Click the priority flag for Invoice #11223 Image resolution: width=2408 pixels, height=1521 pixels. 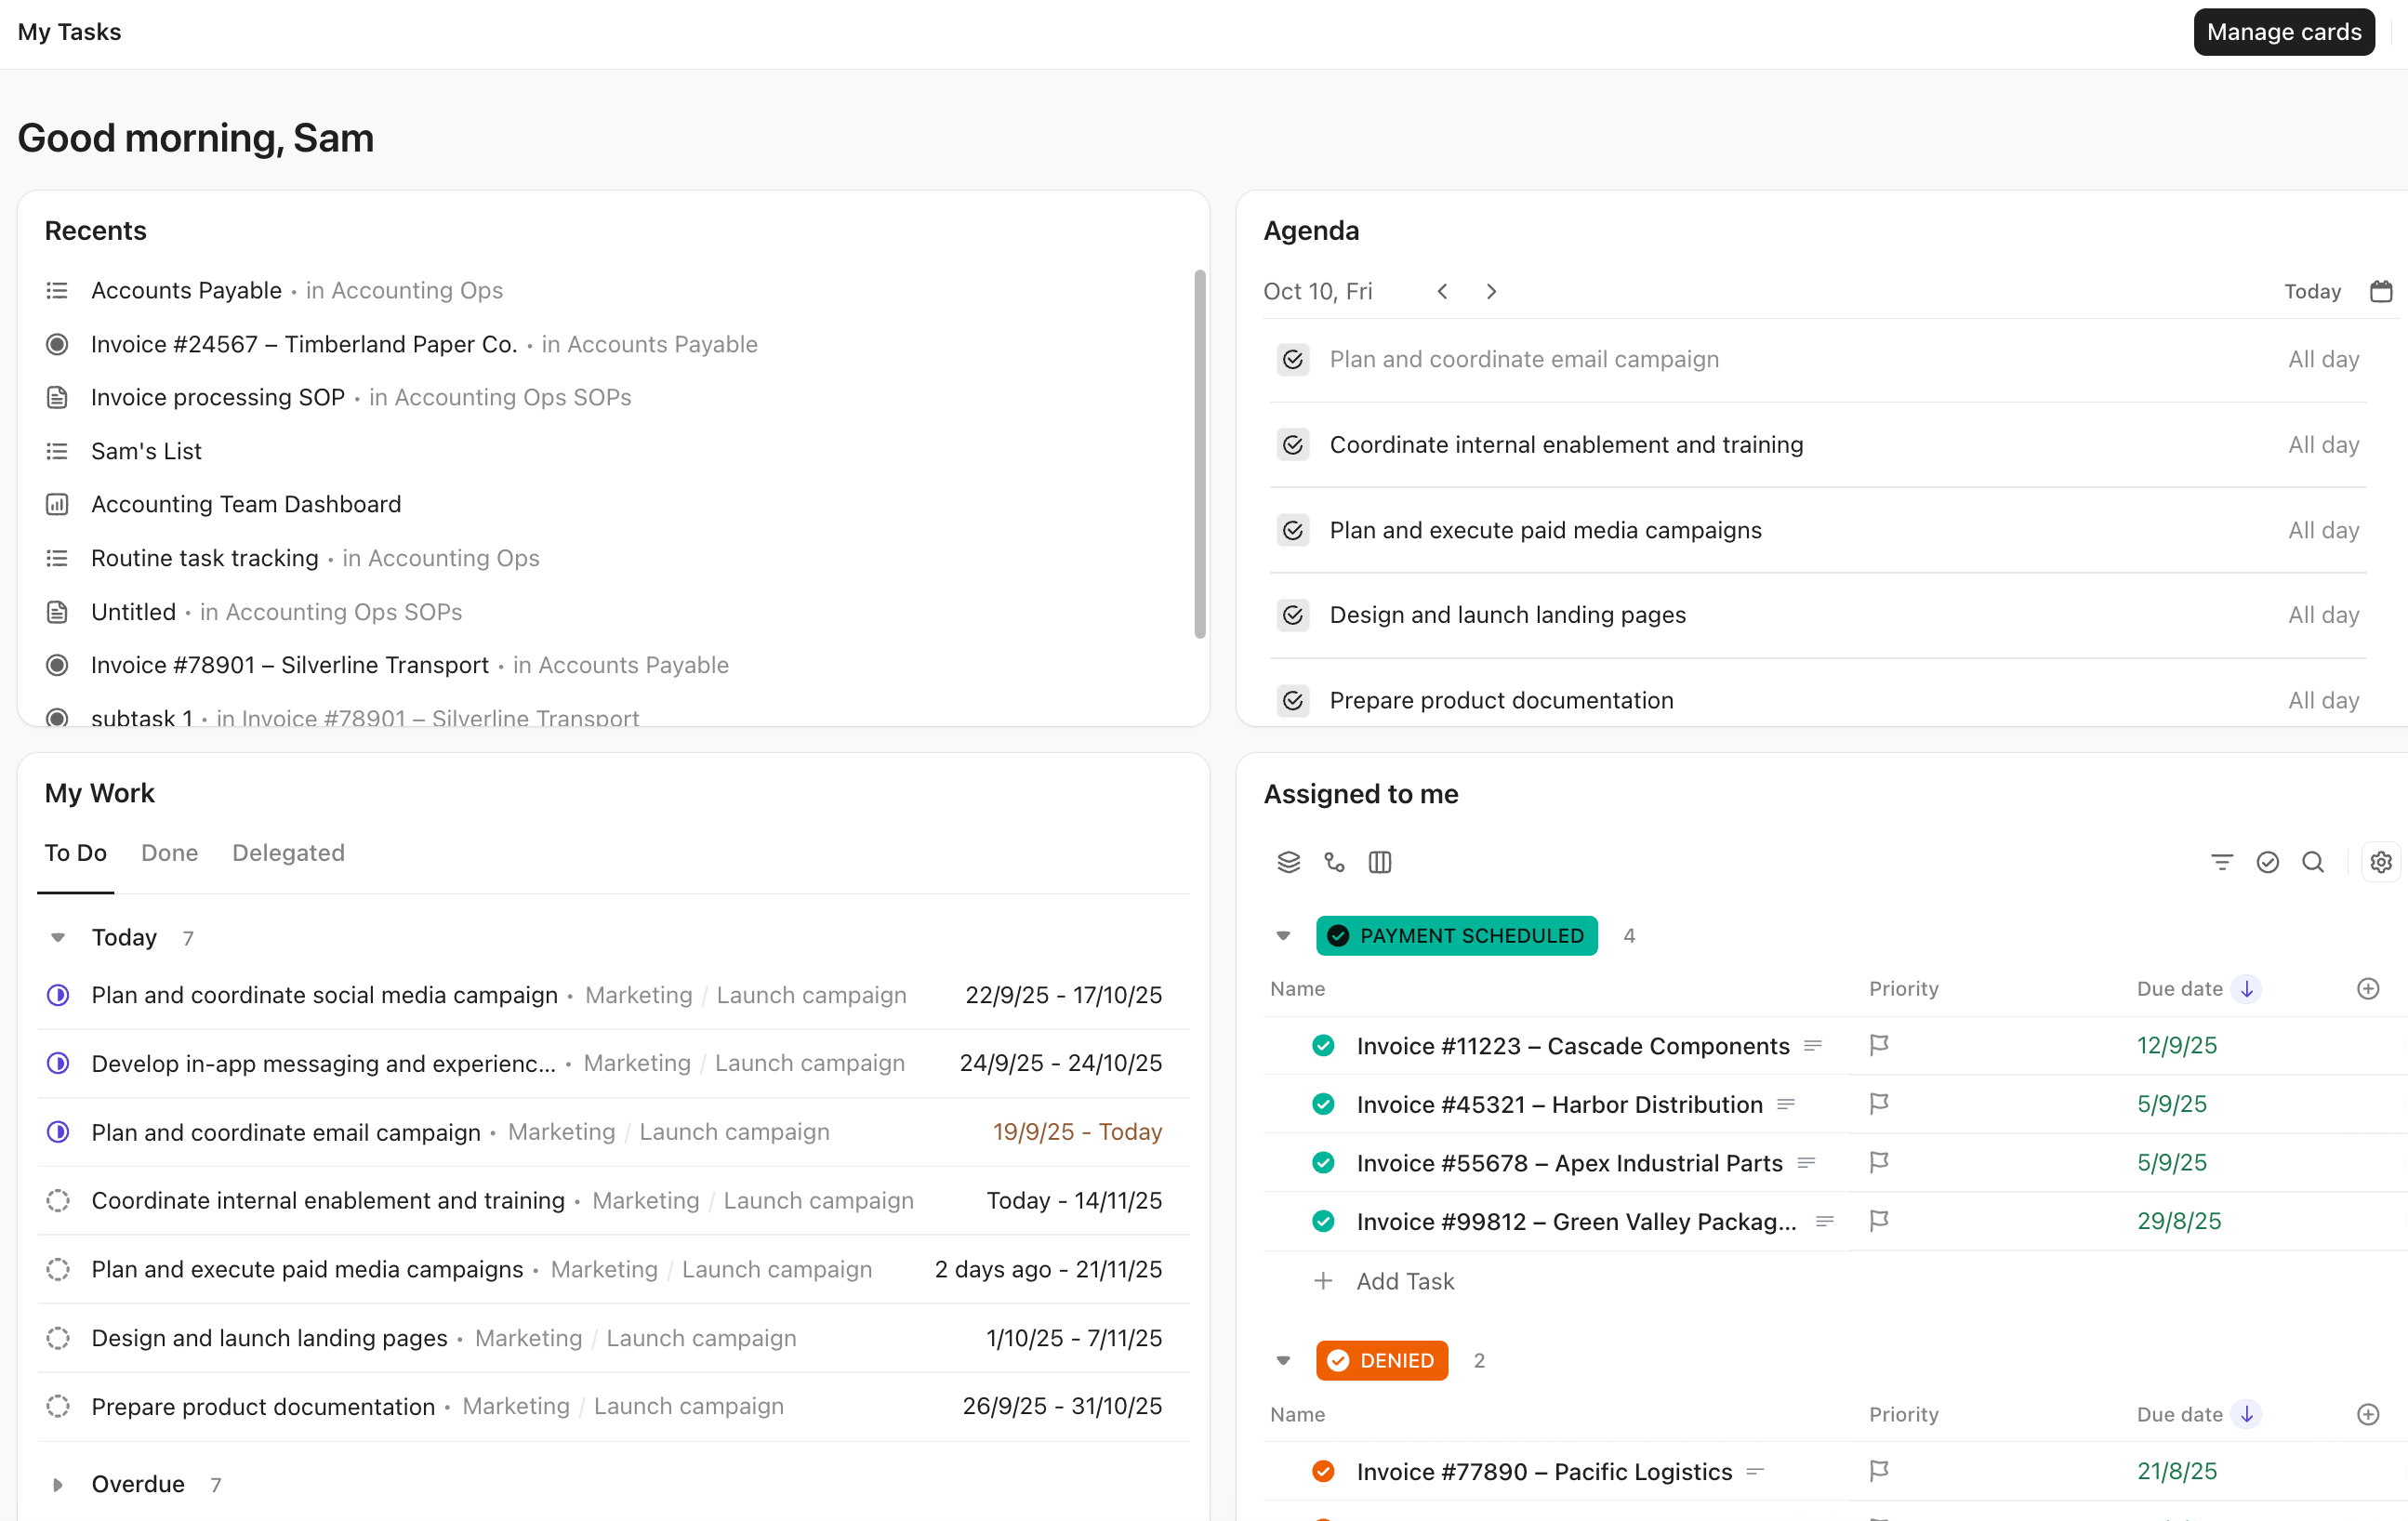click(x=1879, y=1045)
